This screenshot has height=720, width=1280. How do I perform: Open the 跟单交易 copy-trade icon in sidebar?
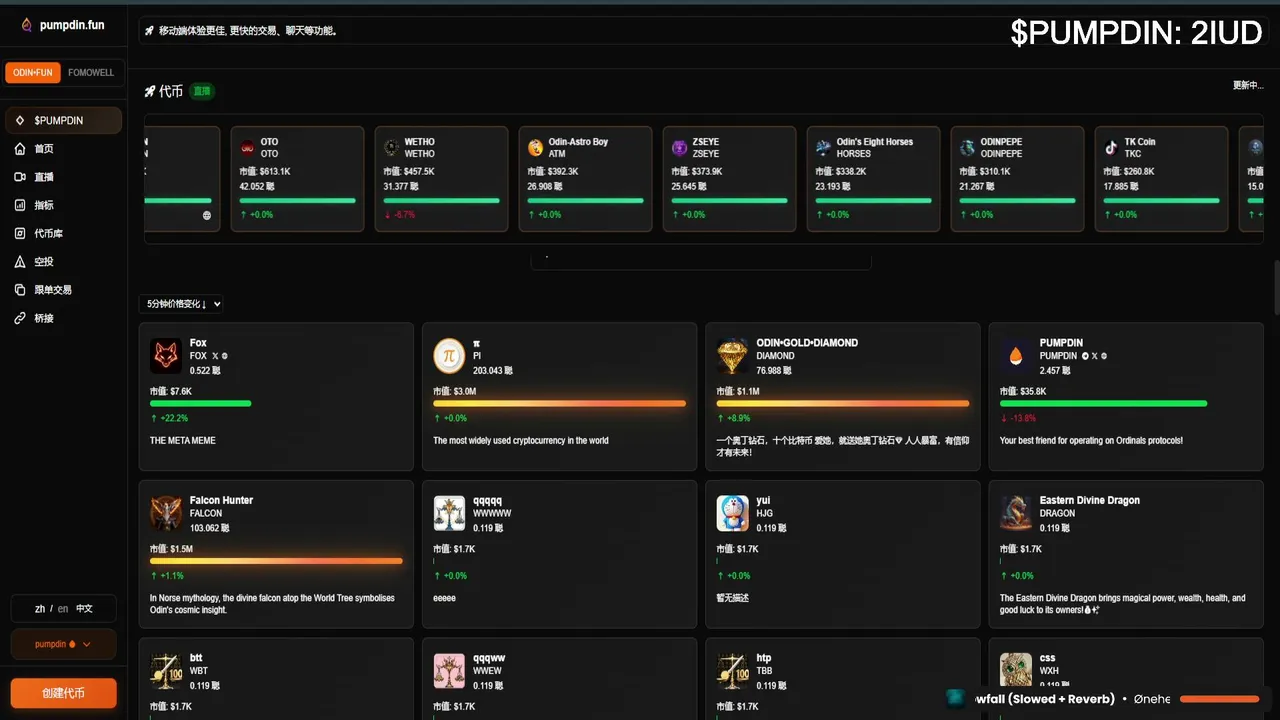[x=20, y=290]
